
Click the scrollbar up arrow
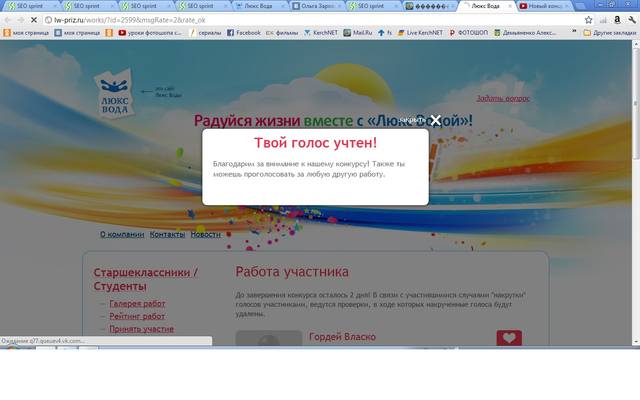[x=636, y=44]
